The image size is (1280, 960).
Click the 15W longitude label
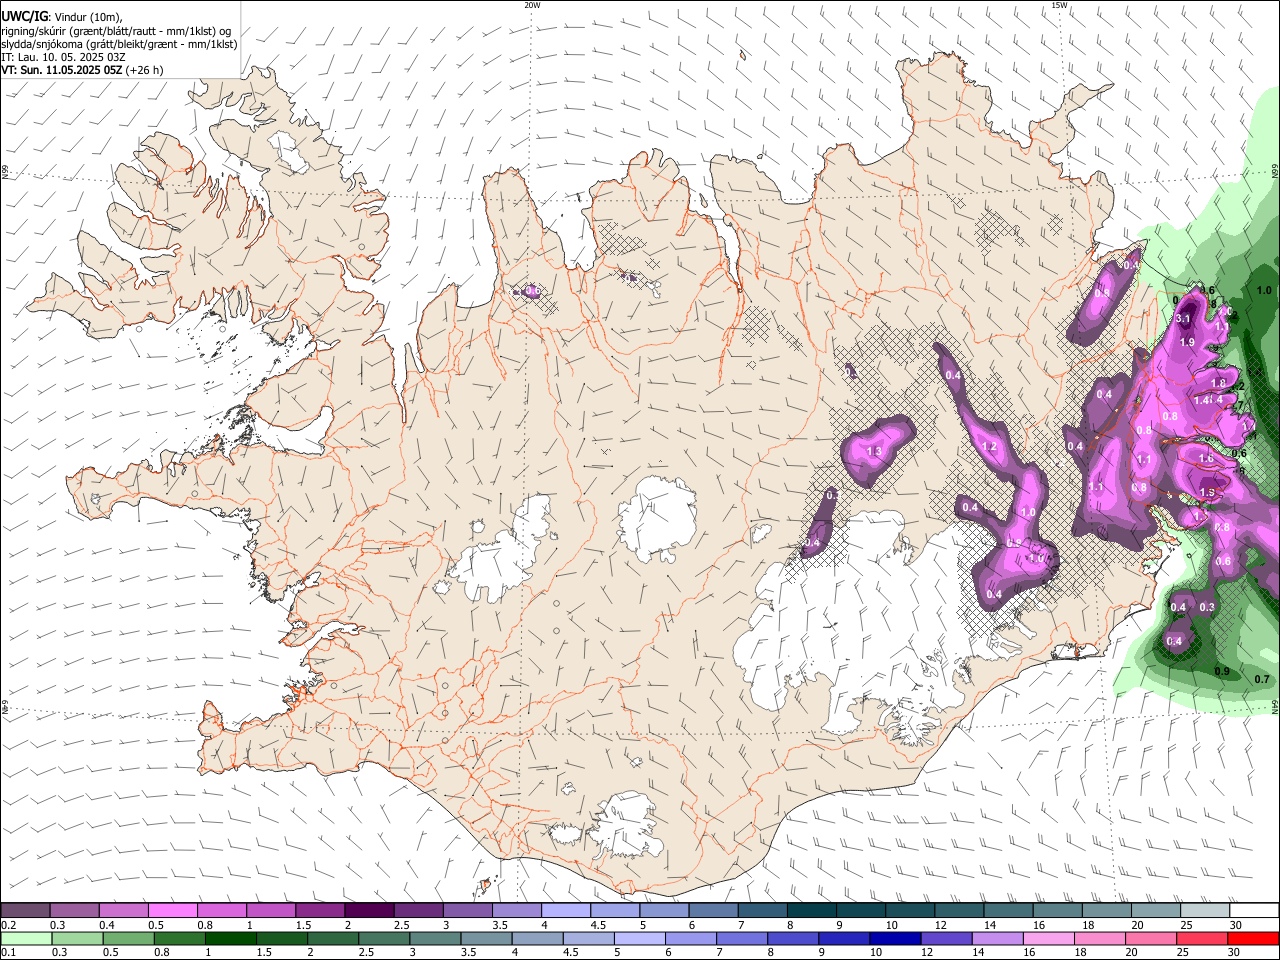point(1059,5)
